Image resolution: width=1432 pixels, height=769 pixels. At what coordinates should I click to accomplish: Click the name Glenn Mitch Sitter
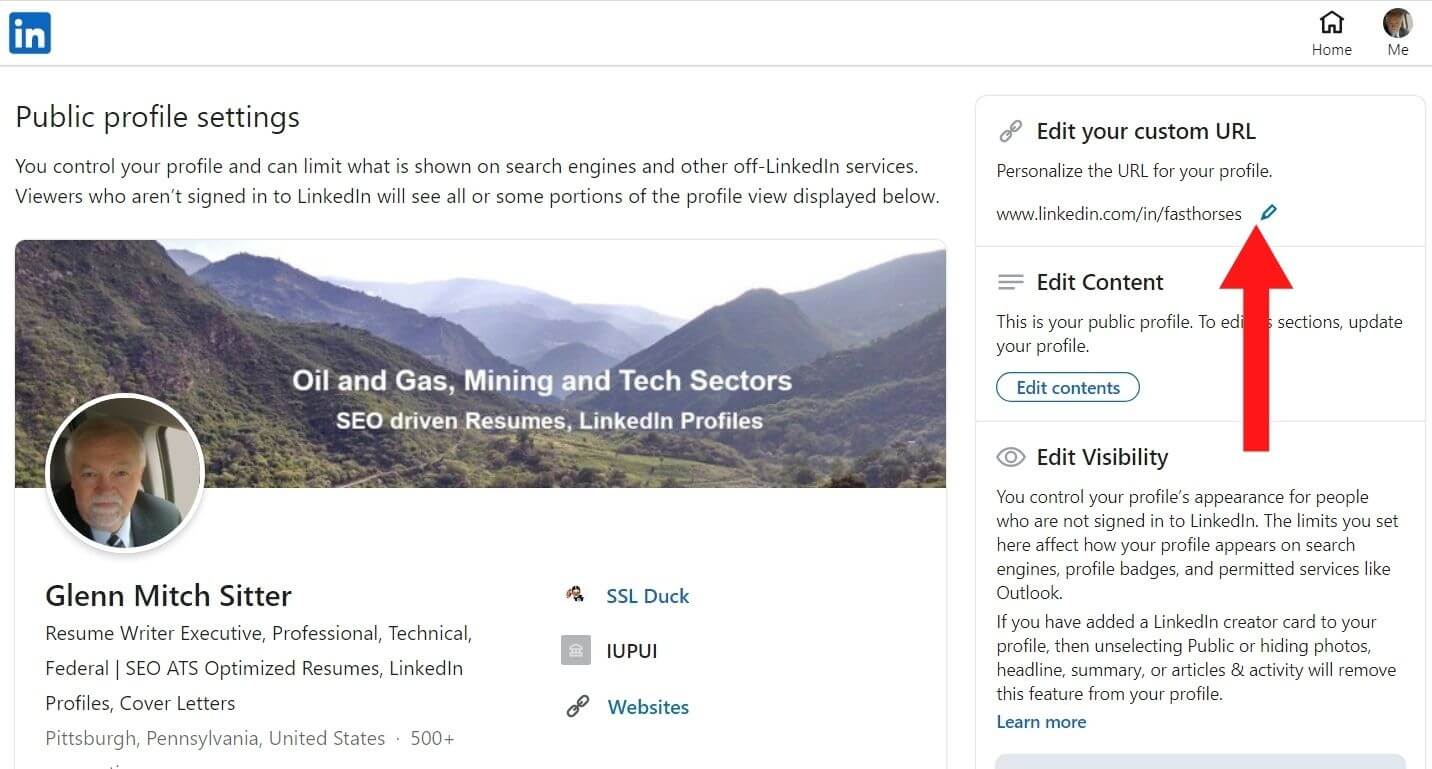coord(168,596)
